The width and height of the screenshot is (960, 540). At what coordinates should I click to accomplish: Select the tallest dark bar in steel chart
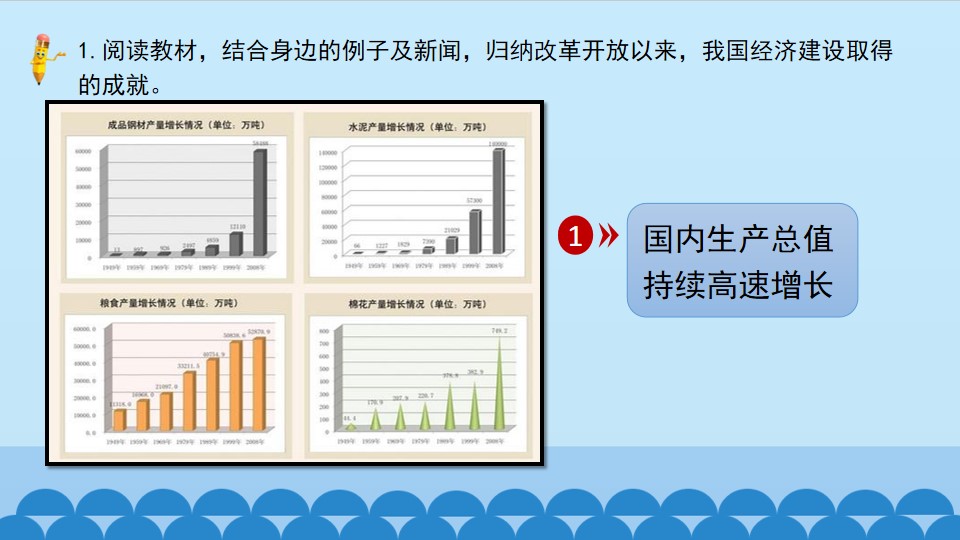point(260,202)
